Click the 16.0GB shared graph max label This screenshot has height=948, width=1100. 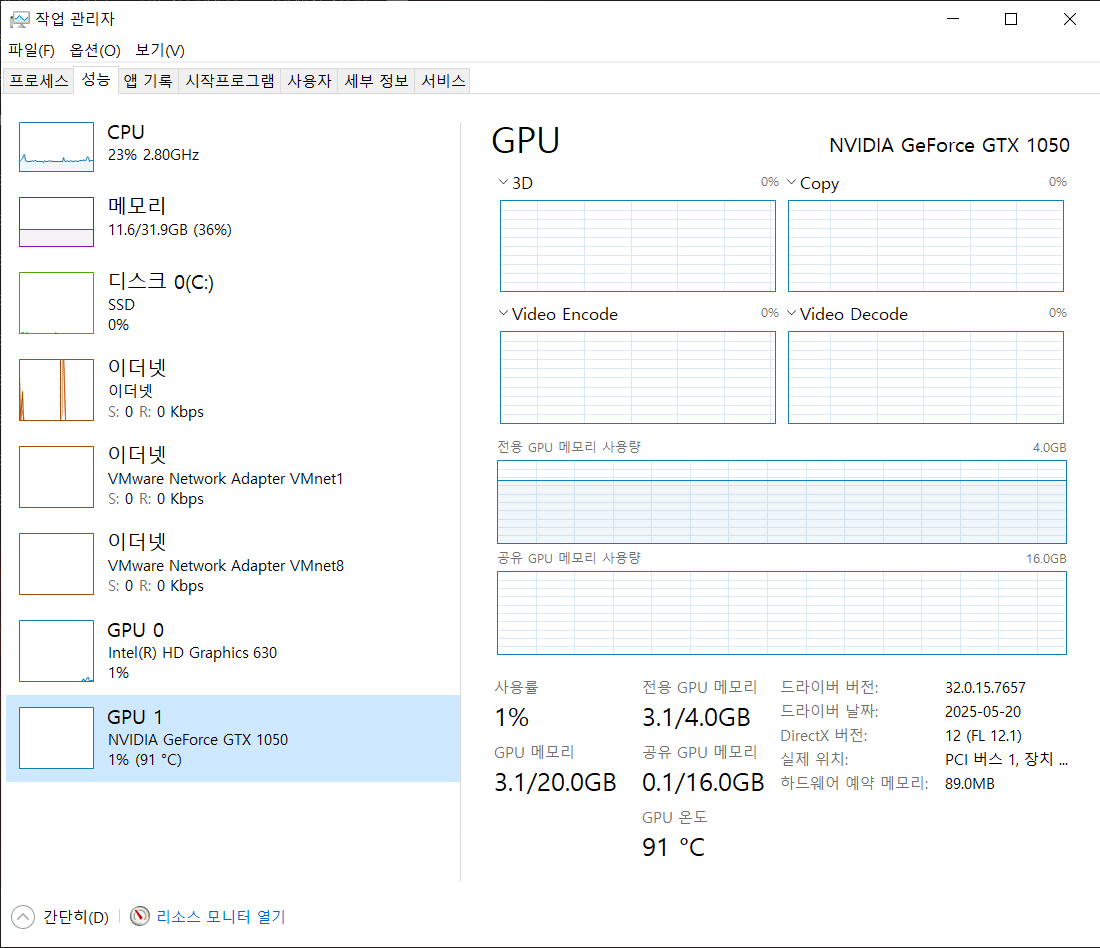tap(1046, 559)
